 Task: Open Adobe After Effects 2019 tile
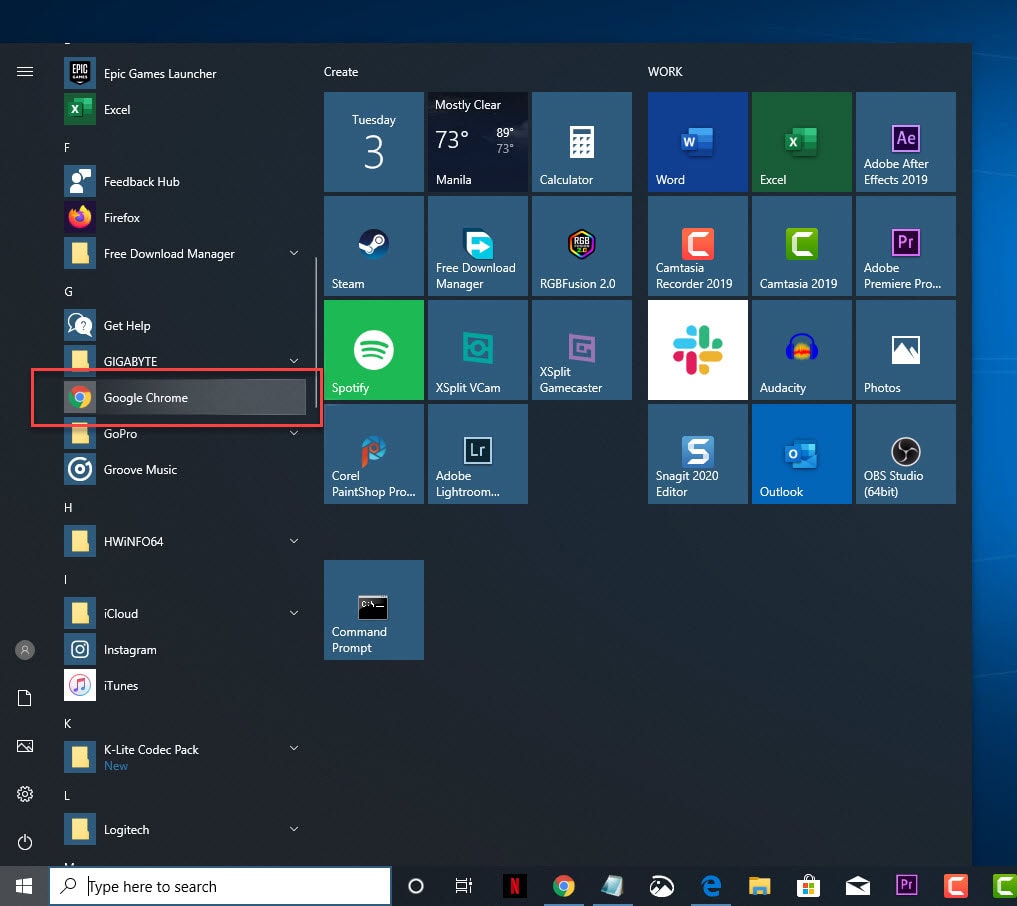(906, 142)
